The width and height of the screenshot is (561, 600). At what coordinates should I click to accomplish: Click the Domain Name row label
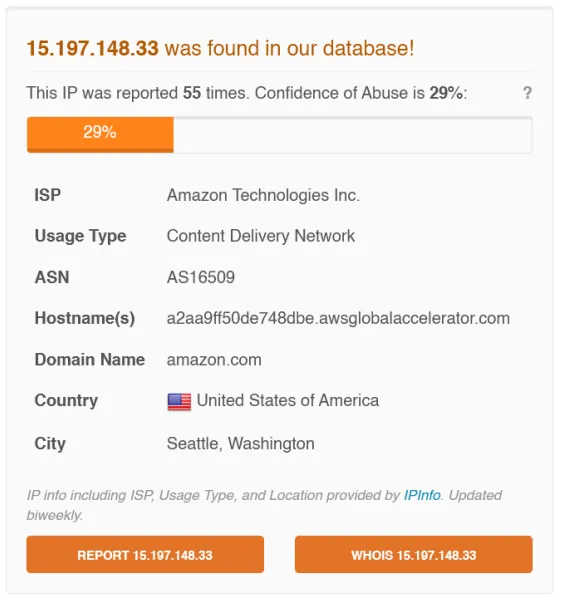point(90,360)
